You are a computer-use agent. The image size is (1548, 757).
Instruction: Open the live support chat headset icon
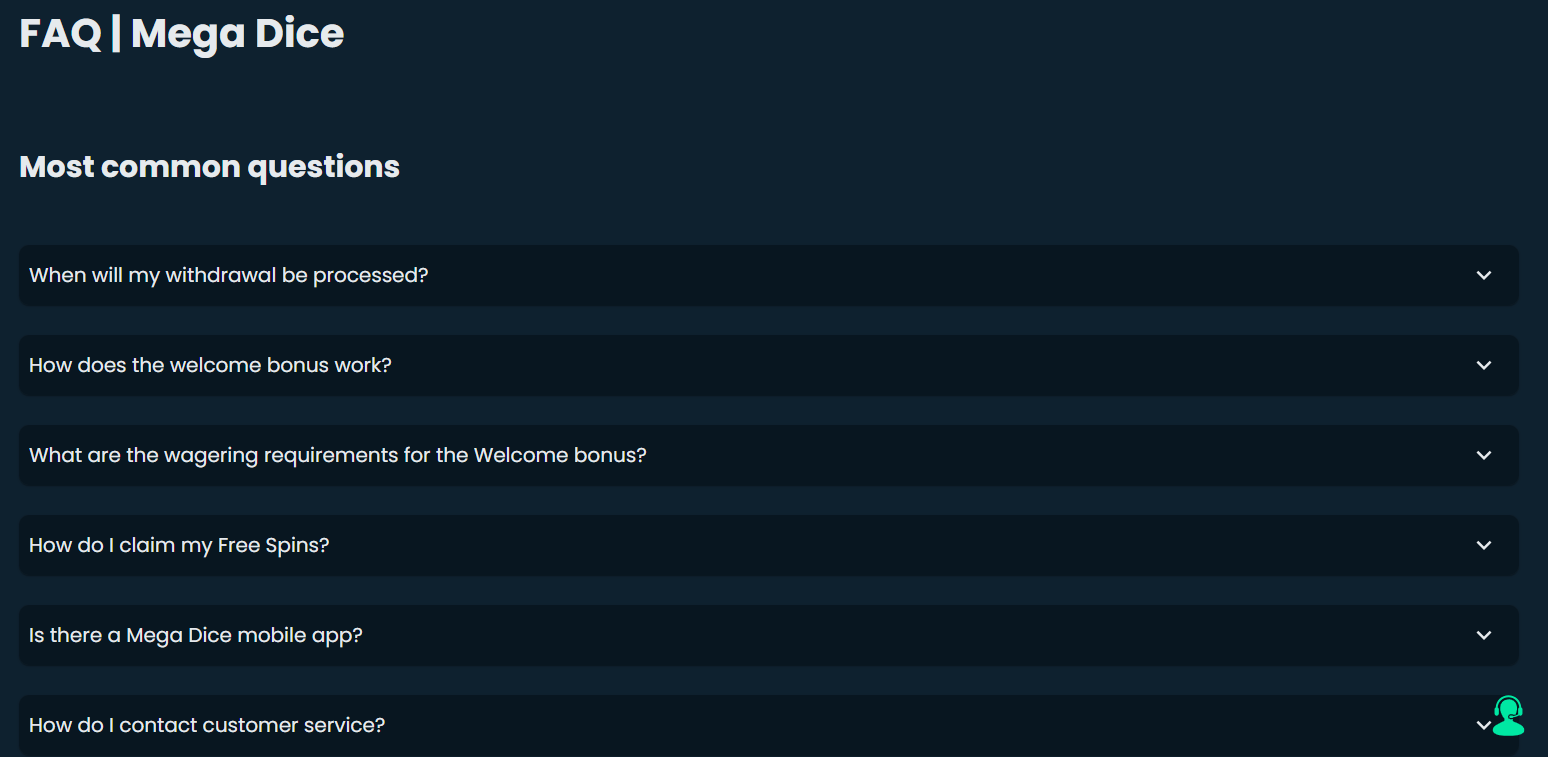tap(1508, 716)
